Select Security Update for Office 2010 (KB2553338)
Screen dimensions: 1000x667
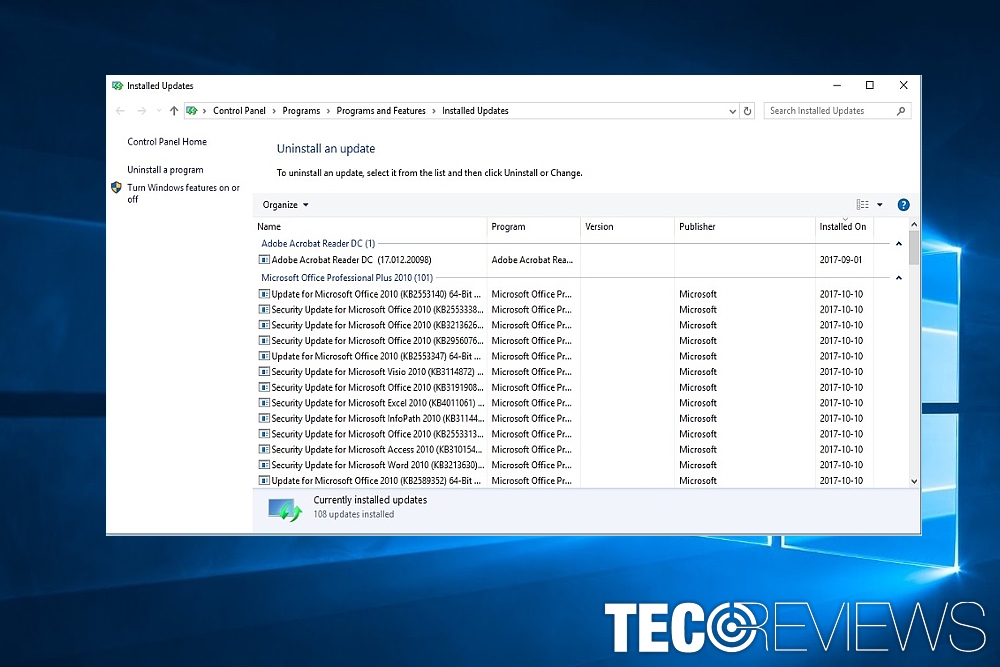378,309
